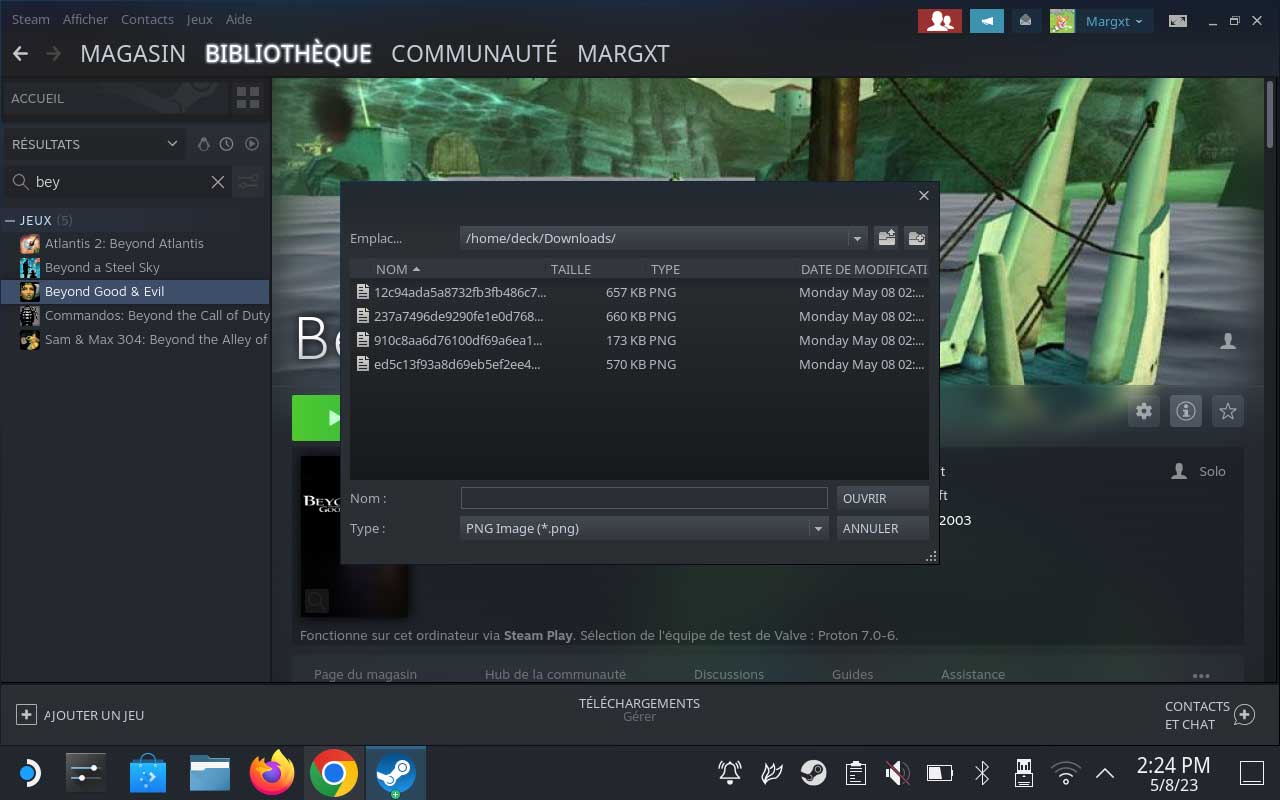Clear the 'bey' search text
This screenshot has width=1280, height=800.
pyautogui.click(x=217, y=182)
